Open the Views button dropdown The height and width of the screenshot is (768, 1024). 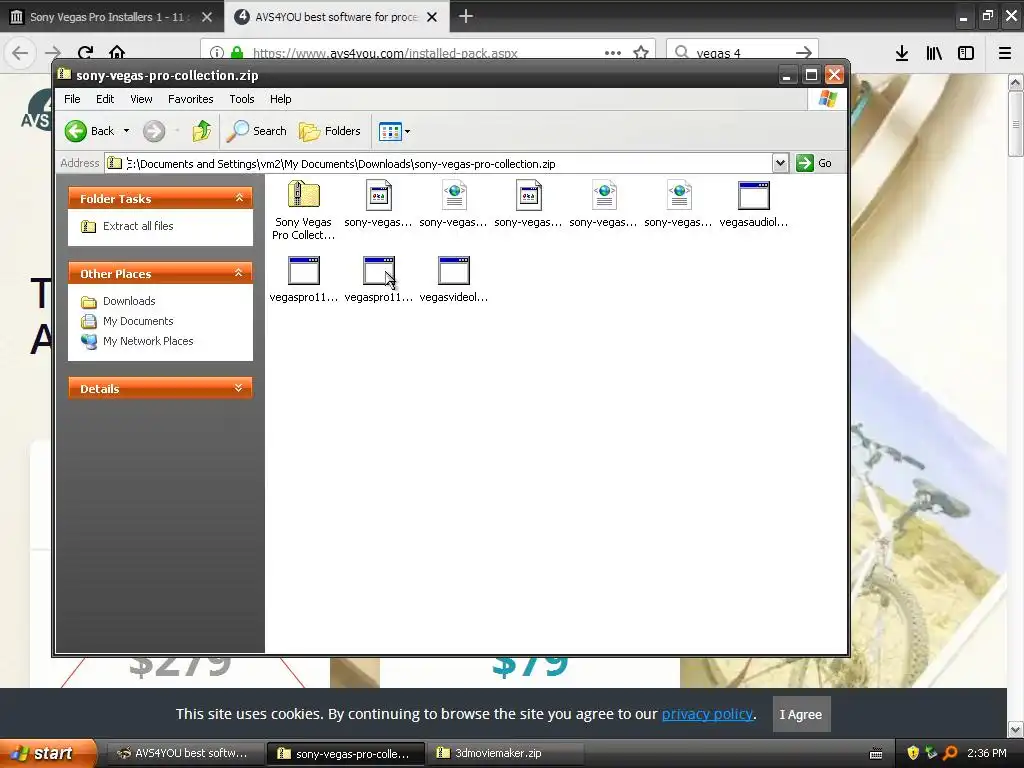coord(394,131)
